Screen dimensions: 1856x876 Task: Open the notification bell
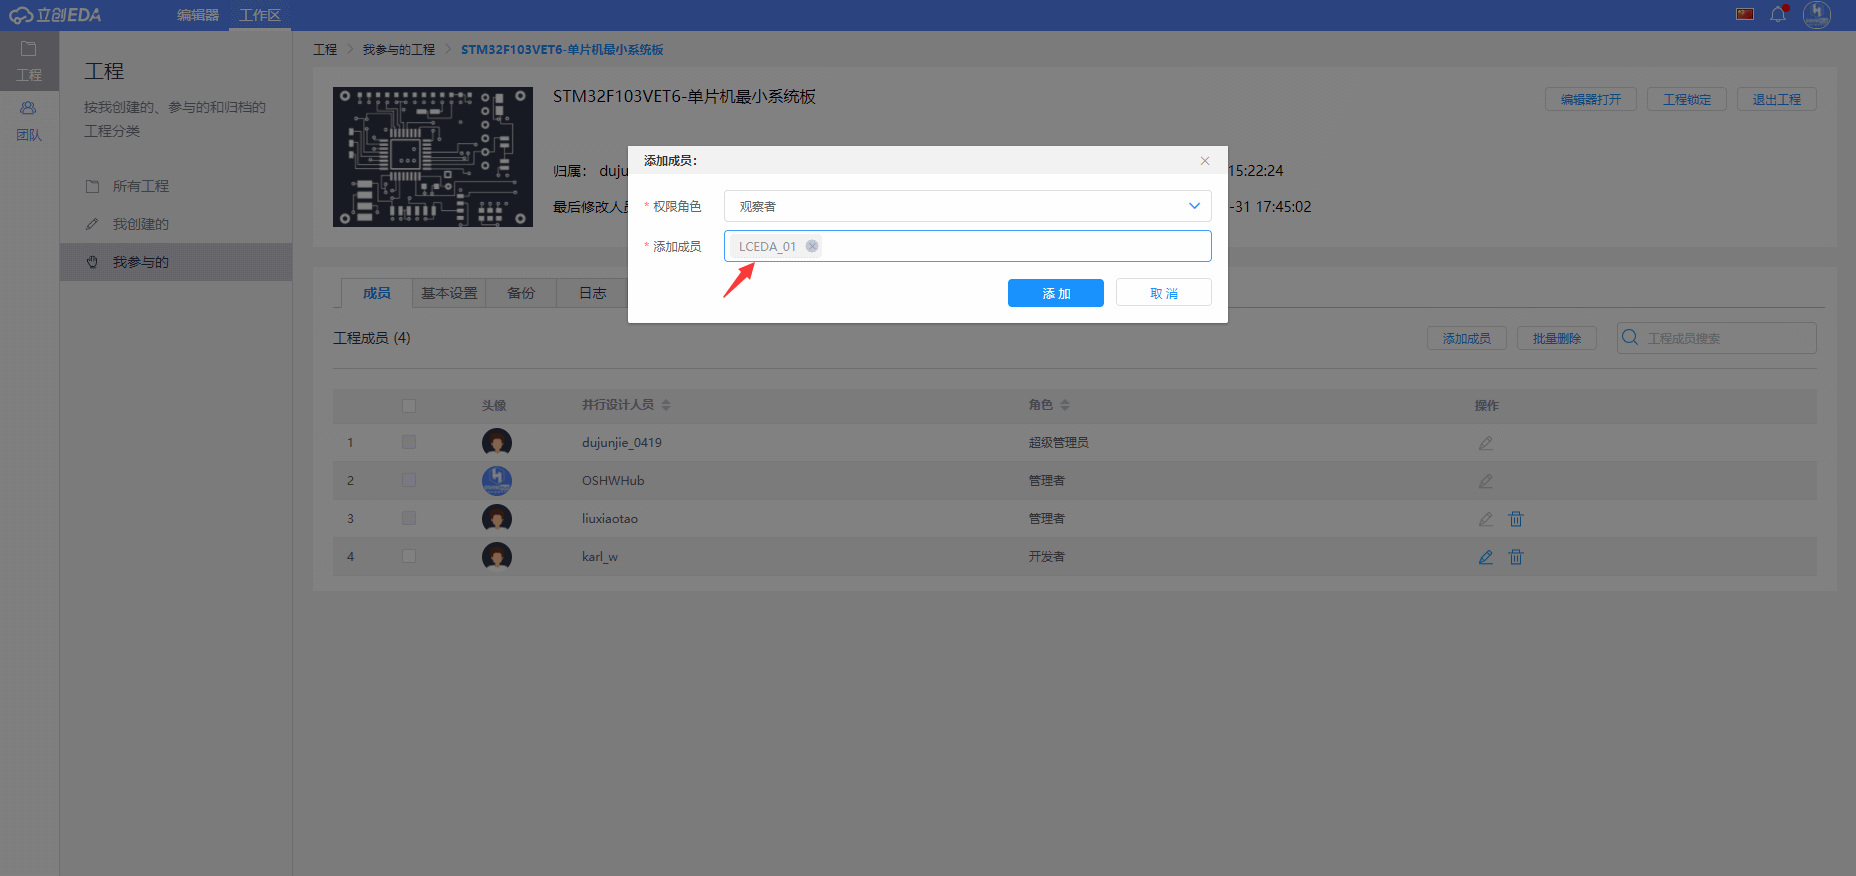pyautogui.click(x=1778, y=14)
